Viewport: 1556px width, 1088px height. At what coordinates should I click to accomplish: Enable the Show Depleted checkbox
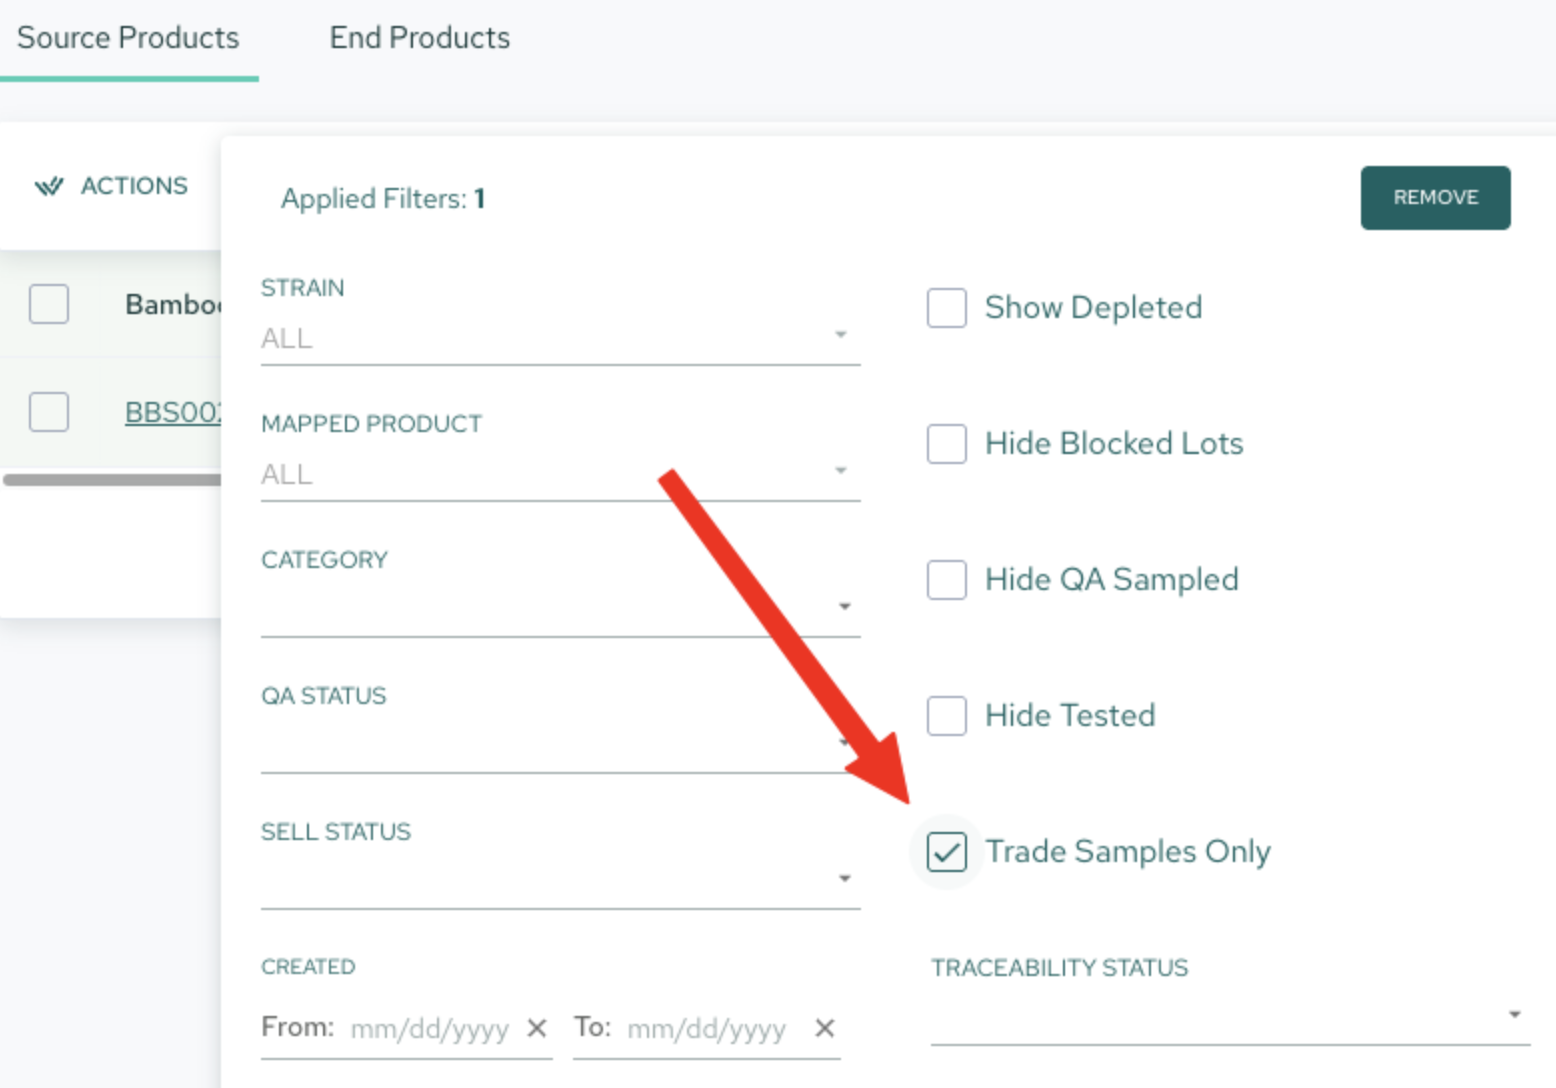pos(946,307)
